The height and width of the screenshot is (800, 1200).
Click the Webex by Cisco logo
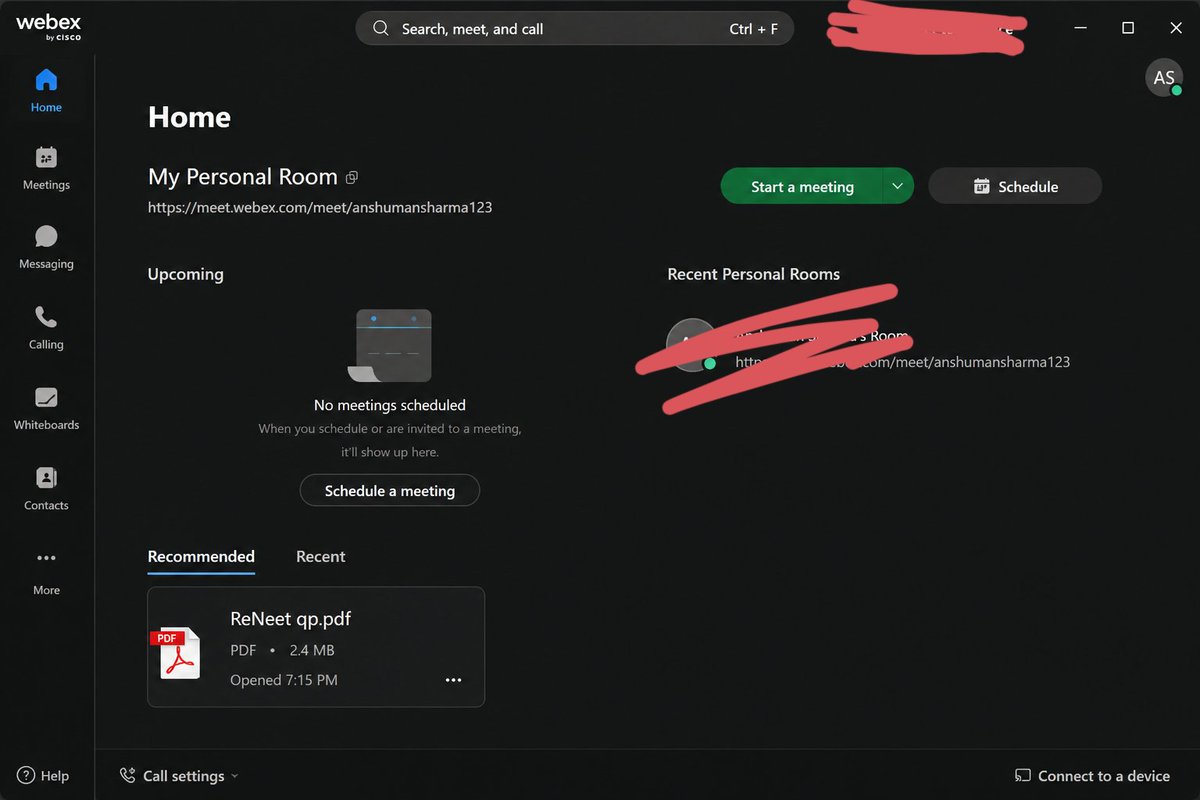pos(48,28)
